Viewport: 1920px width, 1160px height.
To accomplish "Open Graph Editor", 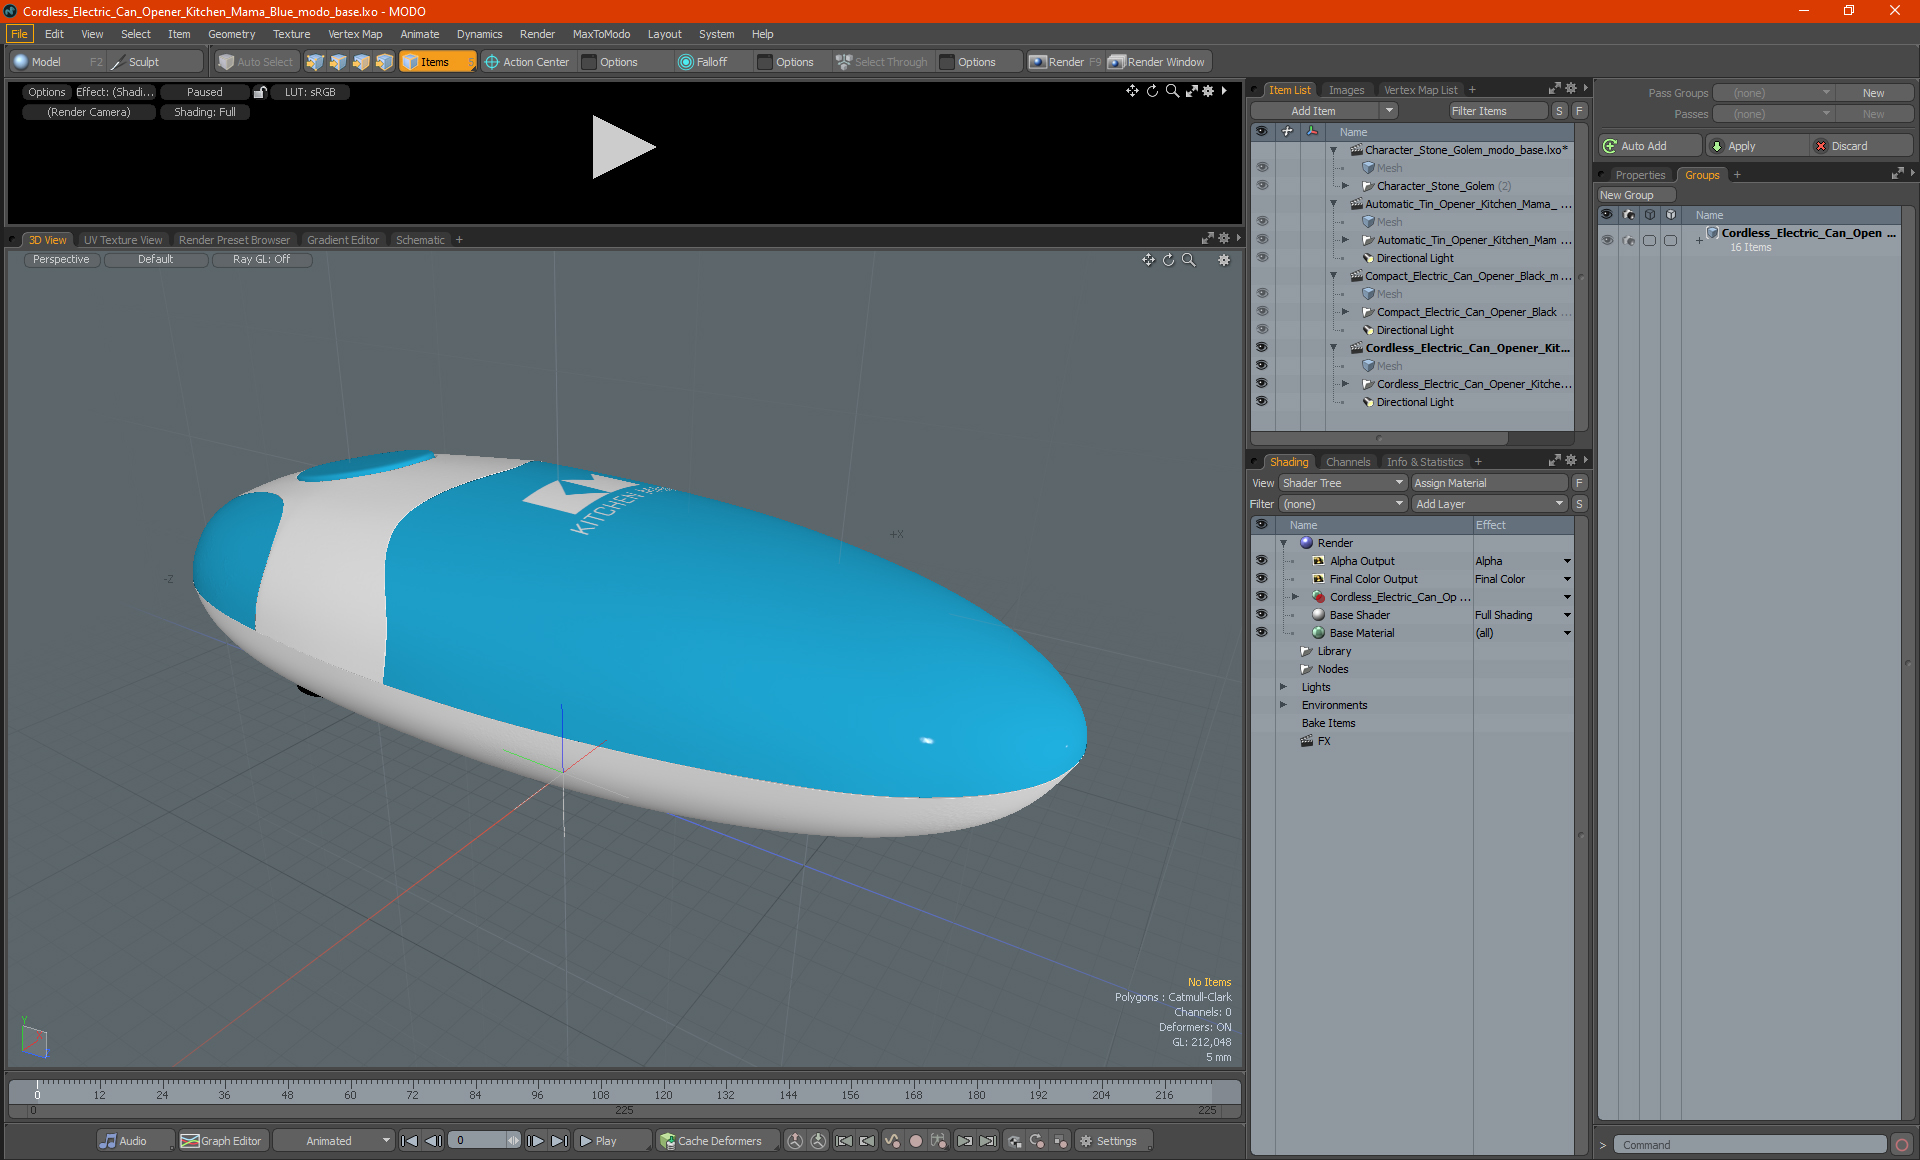I will (221, 1141).
